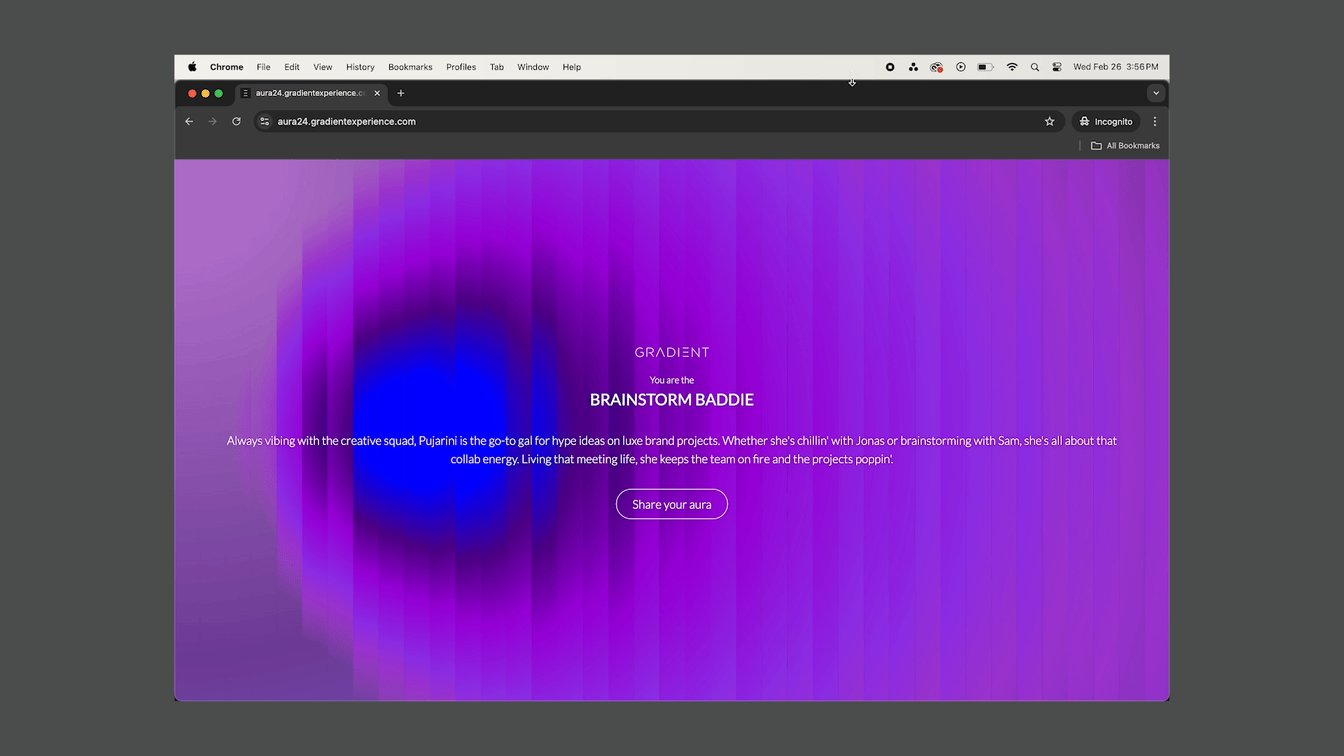This screenshot has width=1344, height=756.
Task: Open the View menu
Action: (x=322, y=67)
